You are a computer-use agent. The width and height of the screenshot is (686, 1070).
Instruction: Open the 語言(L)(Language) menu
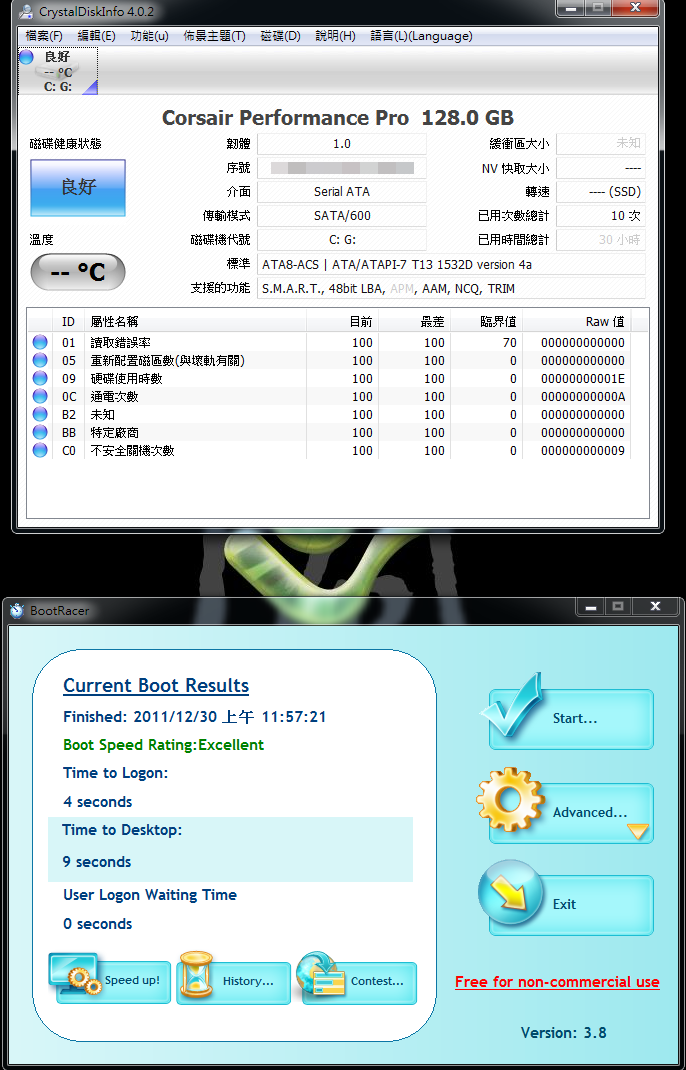pos(421,36)
